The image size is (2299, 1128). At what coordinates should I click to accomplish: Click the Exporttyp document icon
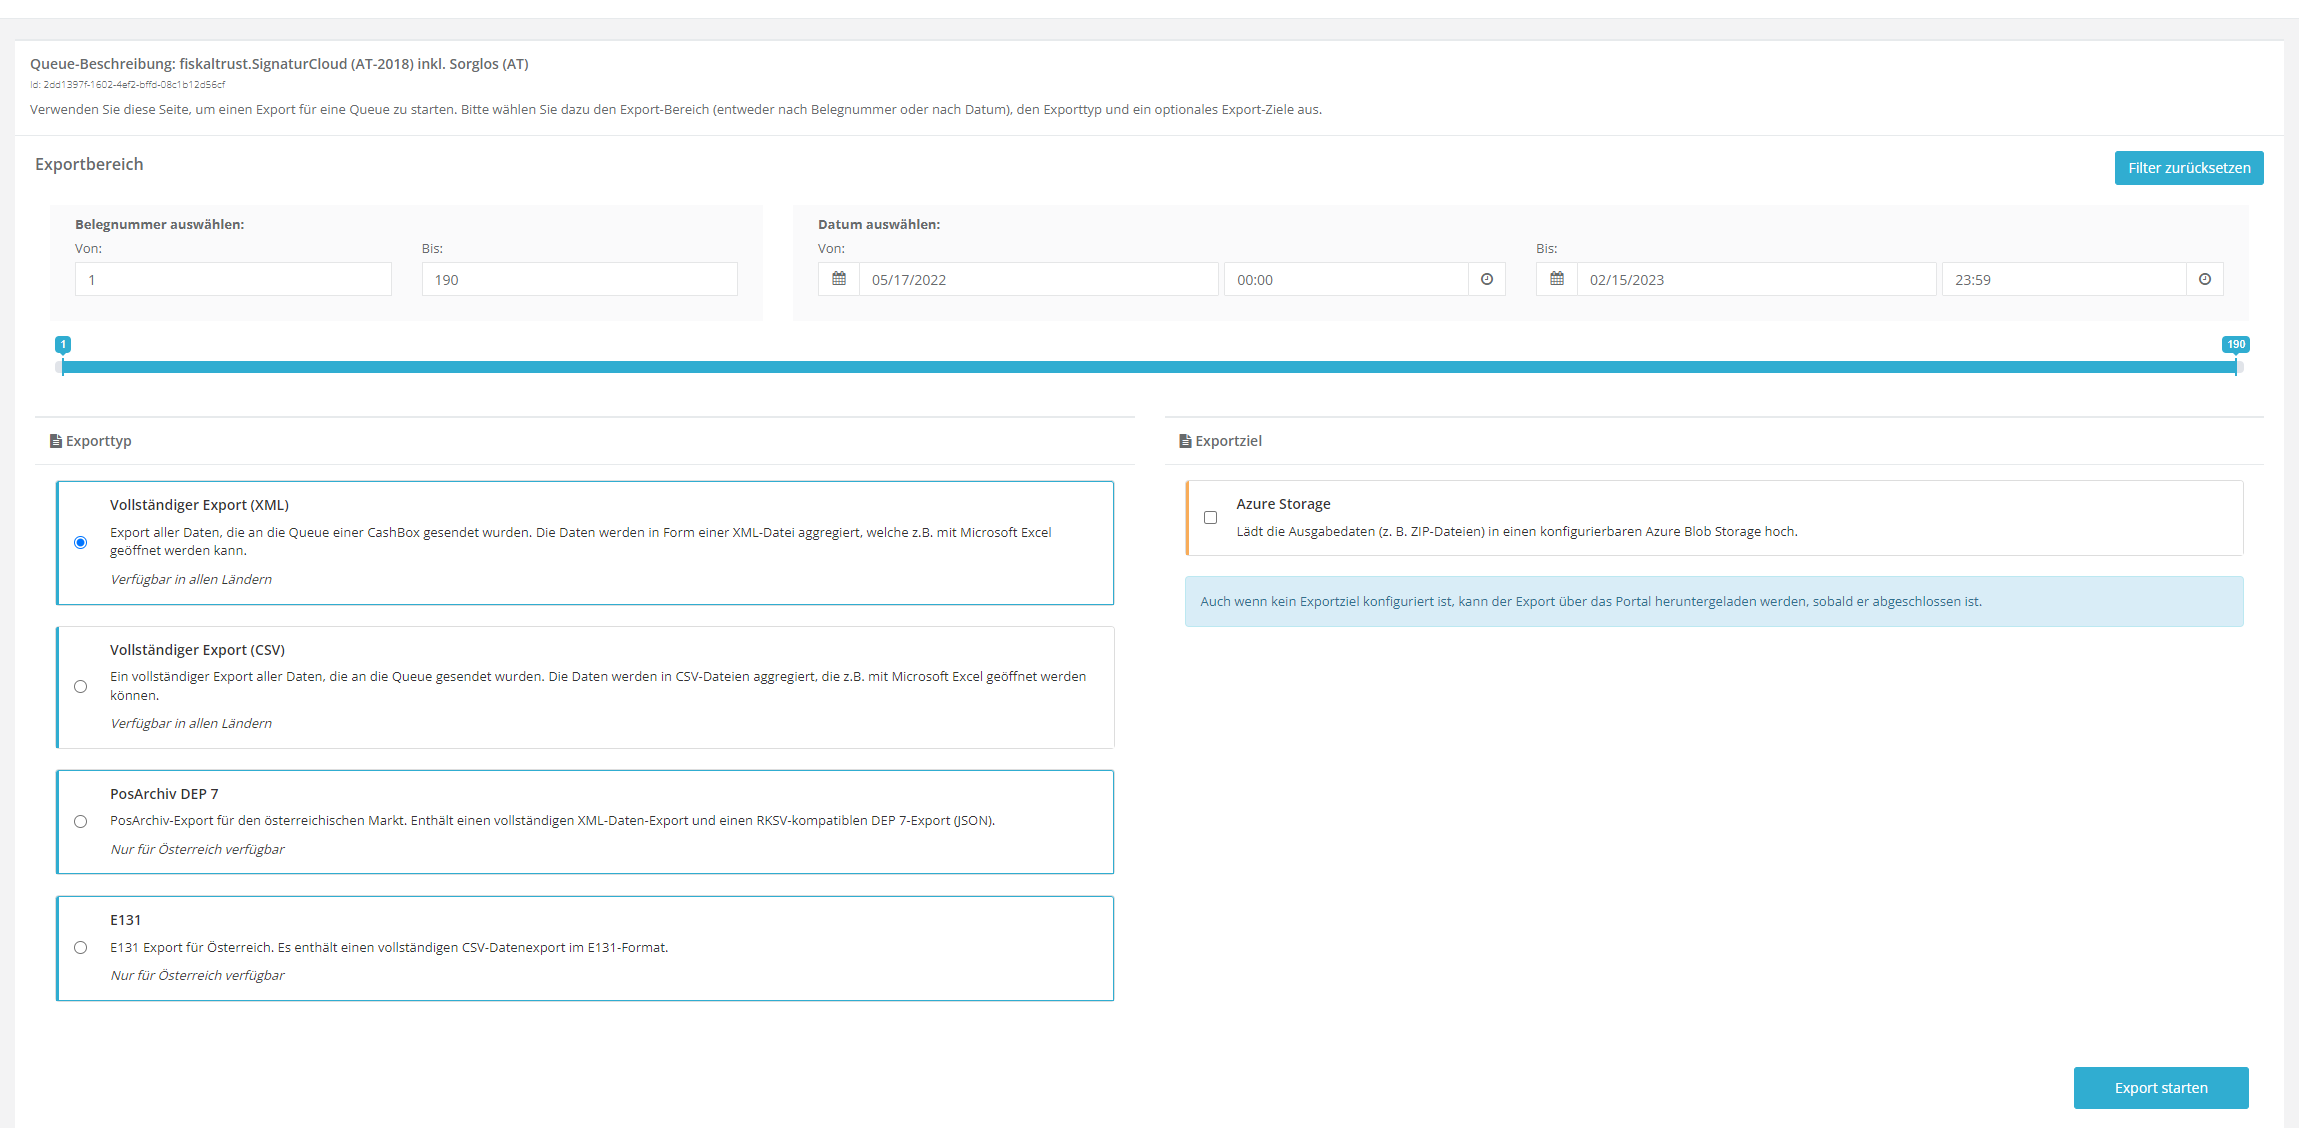coord(56,441)
